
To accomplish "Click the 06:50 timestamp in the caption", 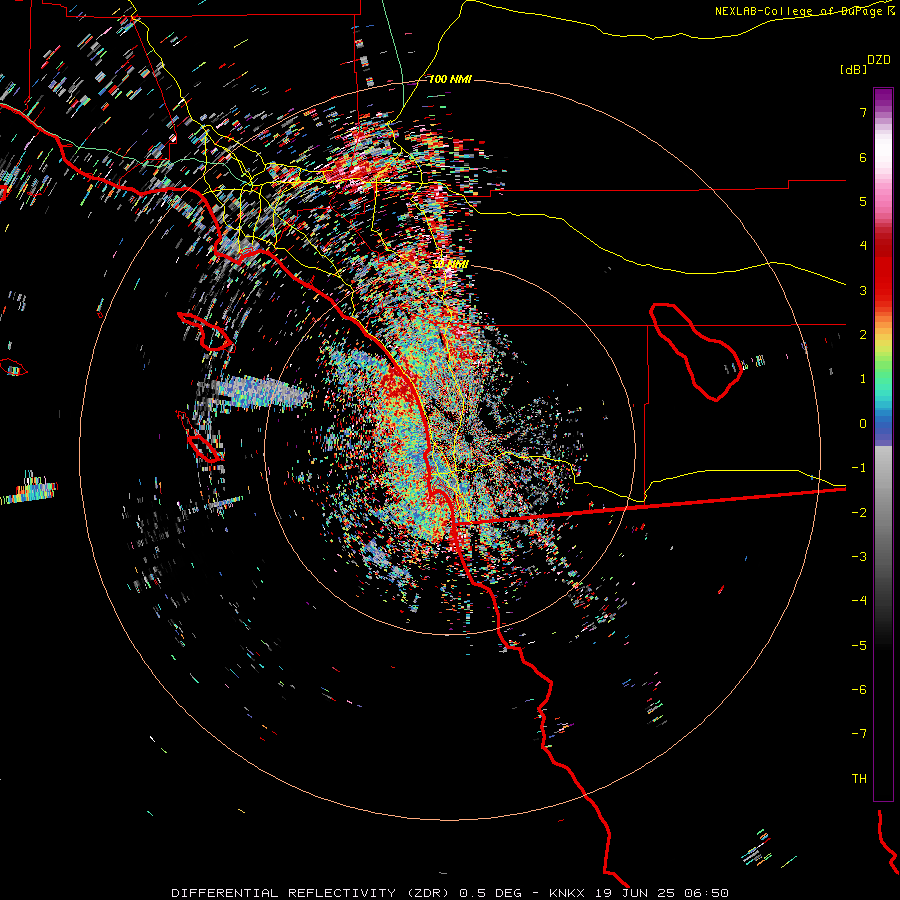I will pos(708,893).
